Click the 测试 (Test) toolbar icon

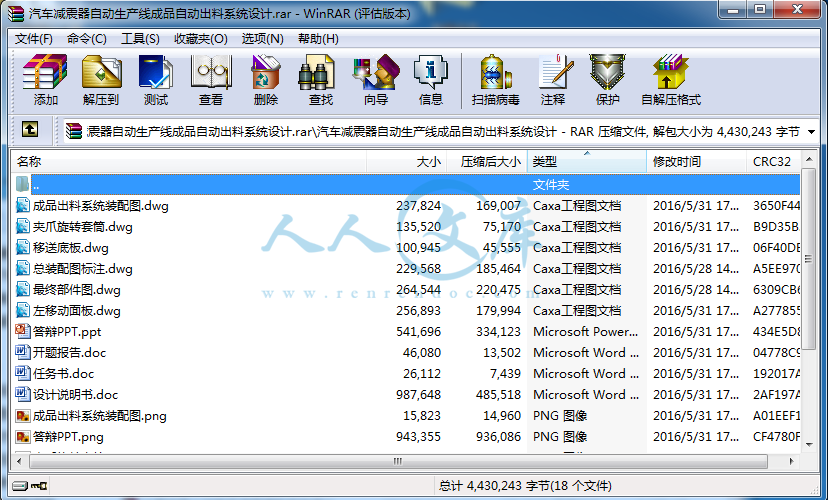pos(155,71)
